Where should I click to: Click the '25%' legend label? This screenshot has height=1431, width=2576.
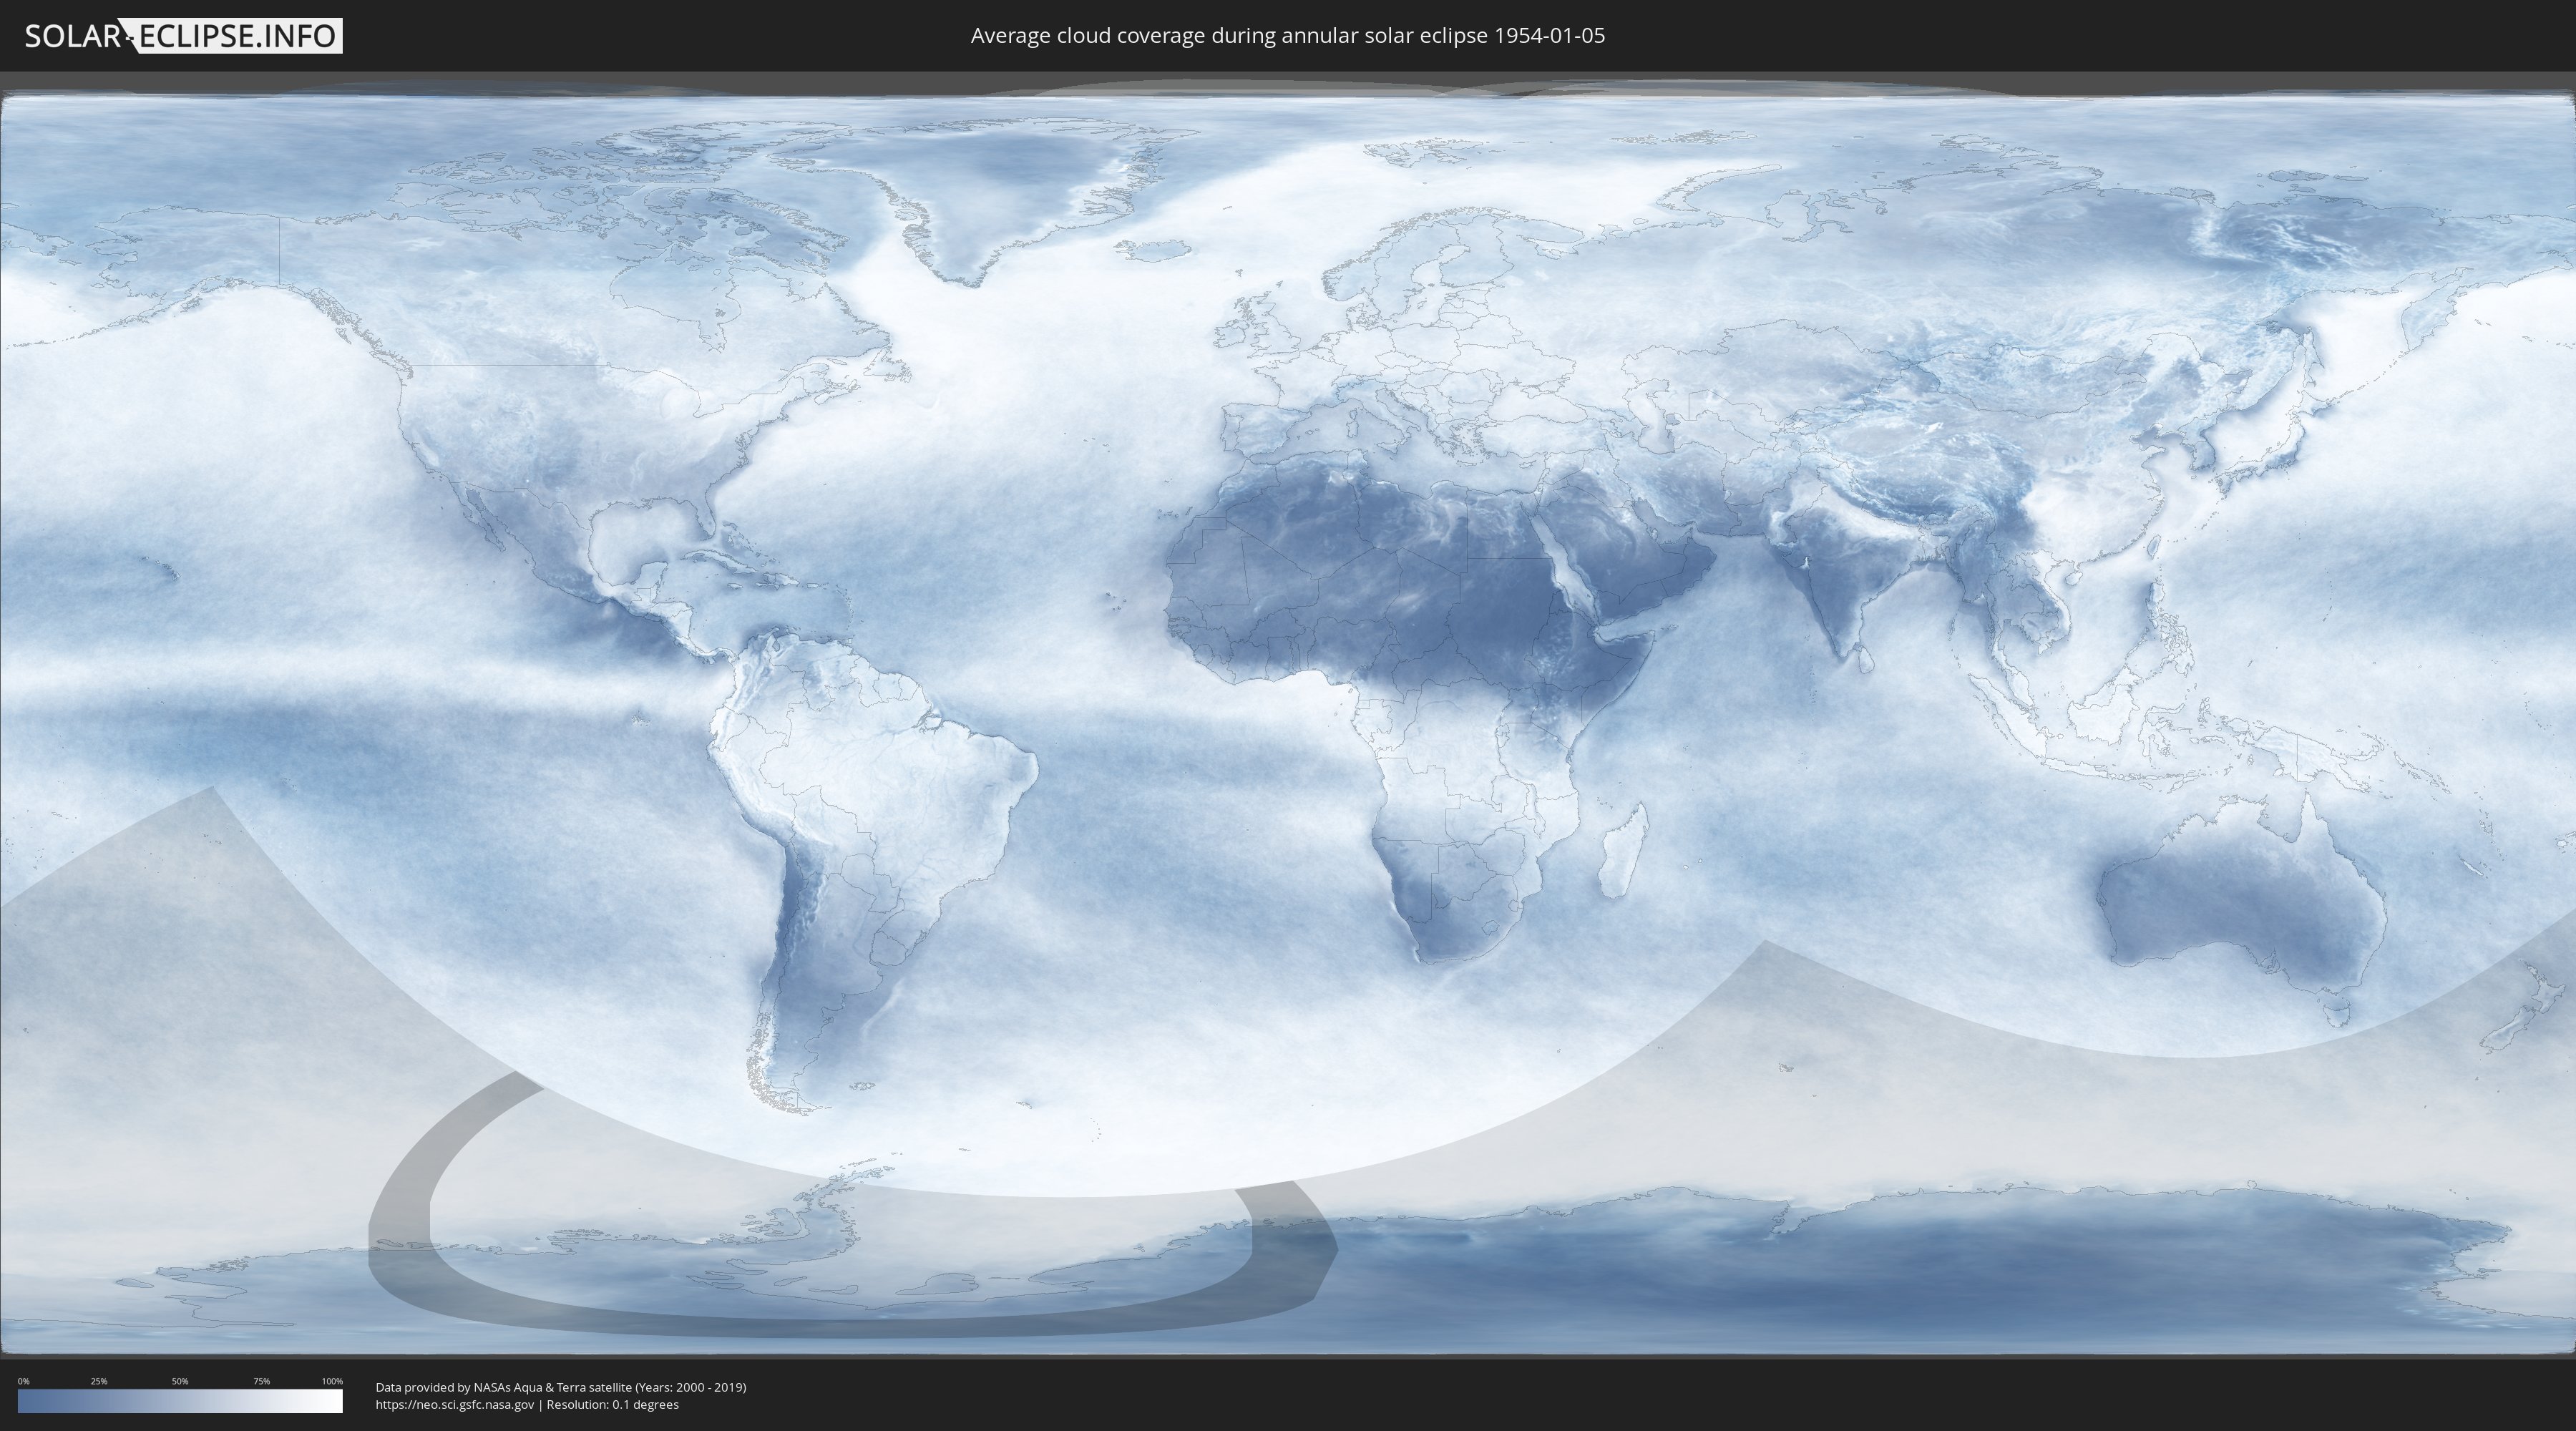[99, 1381]
